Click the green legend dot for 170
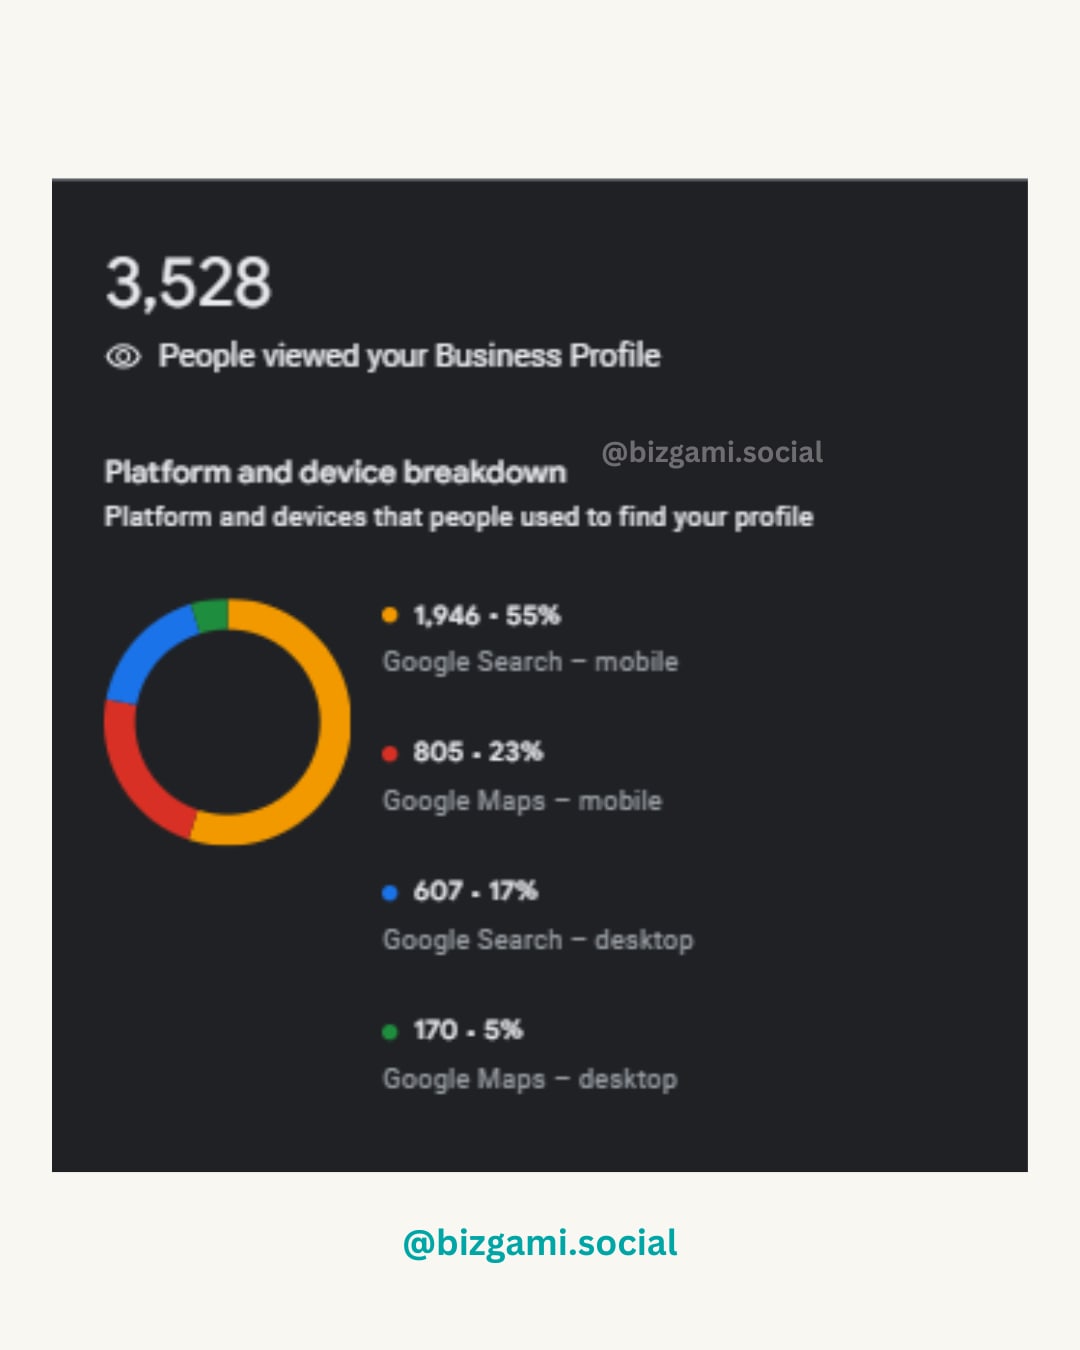The width and height of the screenshot is (1080, 1350). click(390, 1031)
